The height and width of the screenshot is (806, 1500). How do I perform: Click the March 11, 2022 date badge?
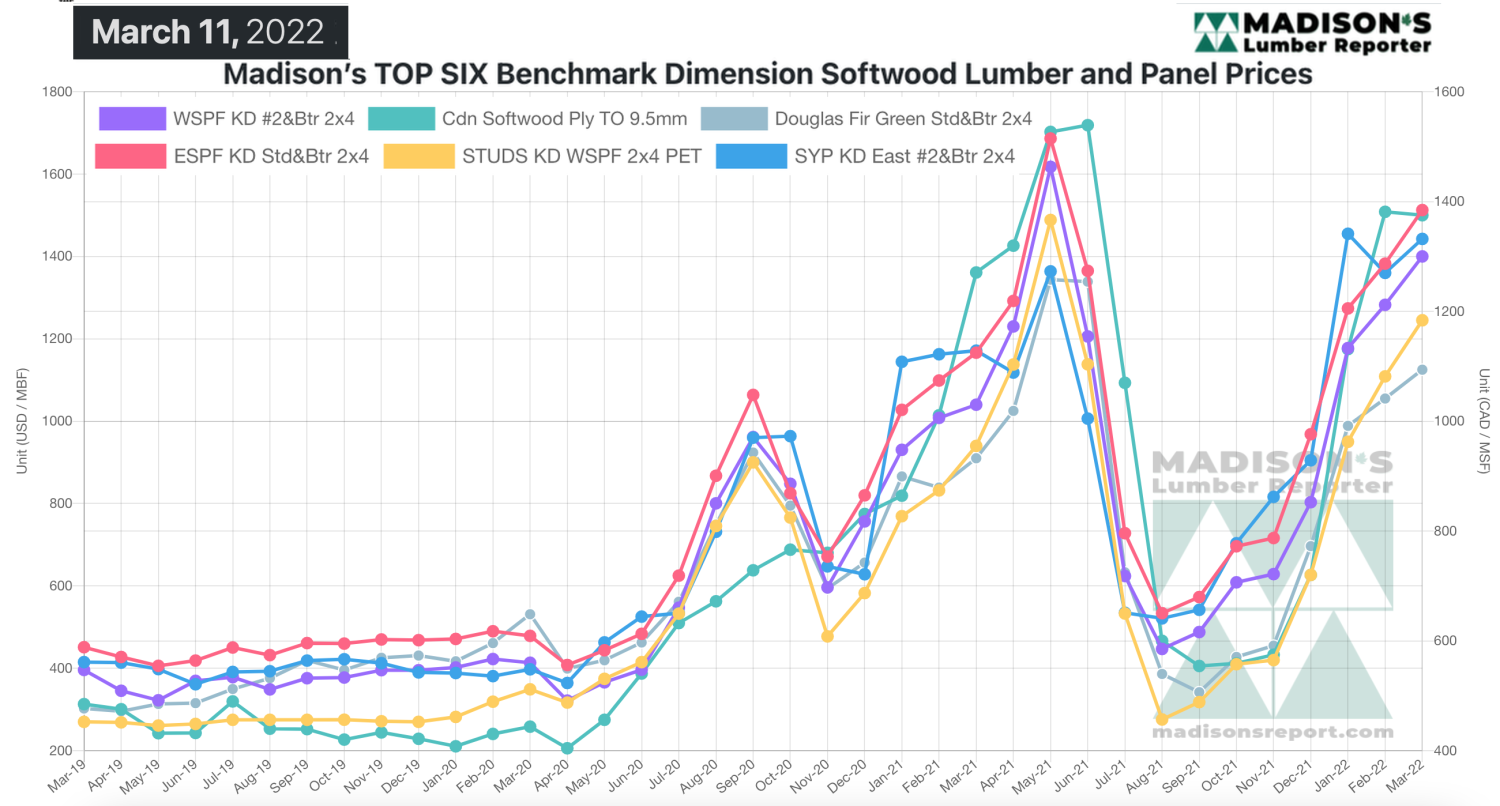click(210, 32)
